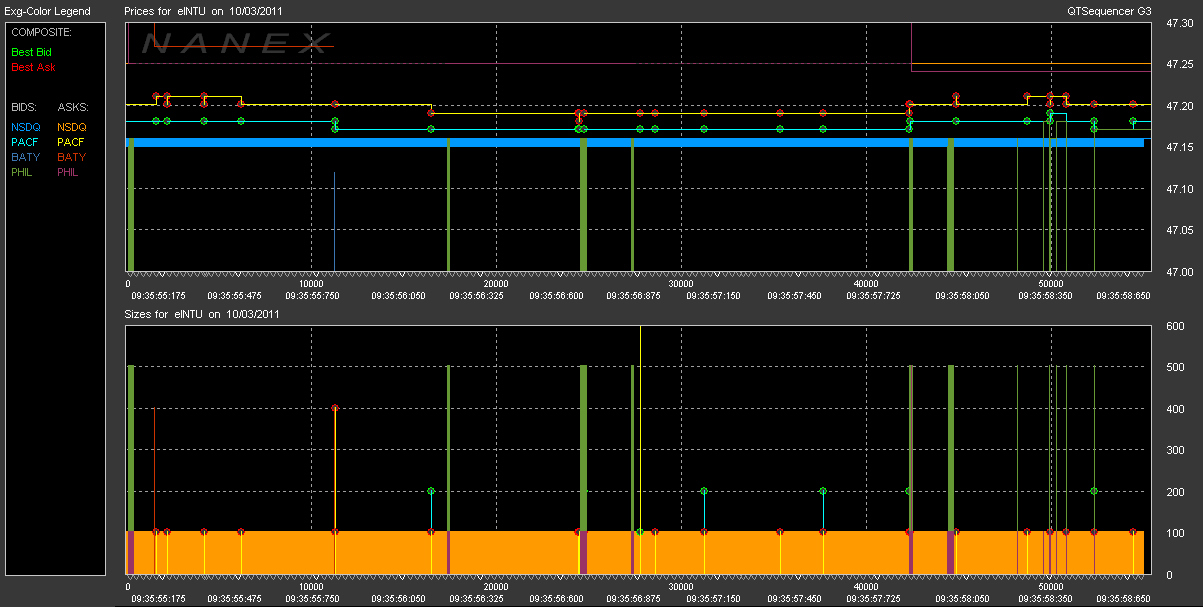Click the red Best Ask legend entry
The width and height of the screenshot is (1203, 607).
(33, 67)
